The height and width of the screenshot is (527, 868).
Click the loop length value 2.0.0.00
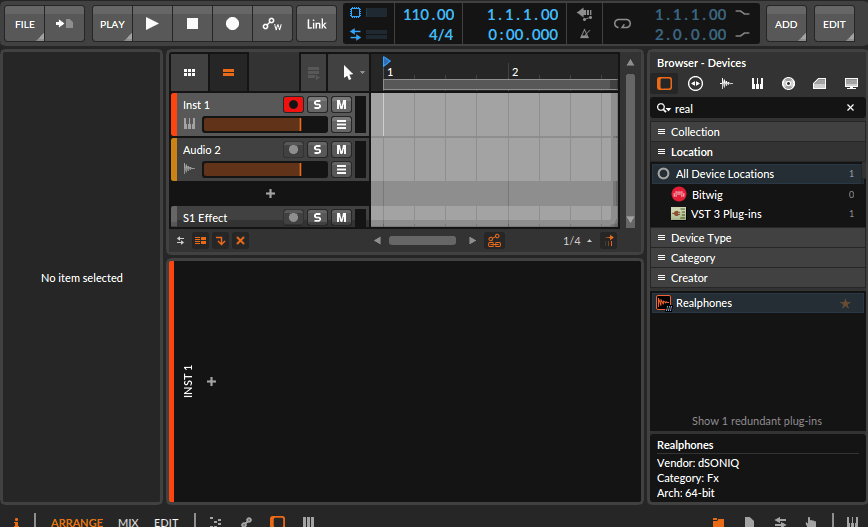(x=690, y=34)
